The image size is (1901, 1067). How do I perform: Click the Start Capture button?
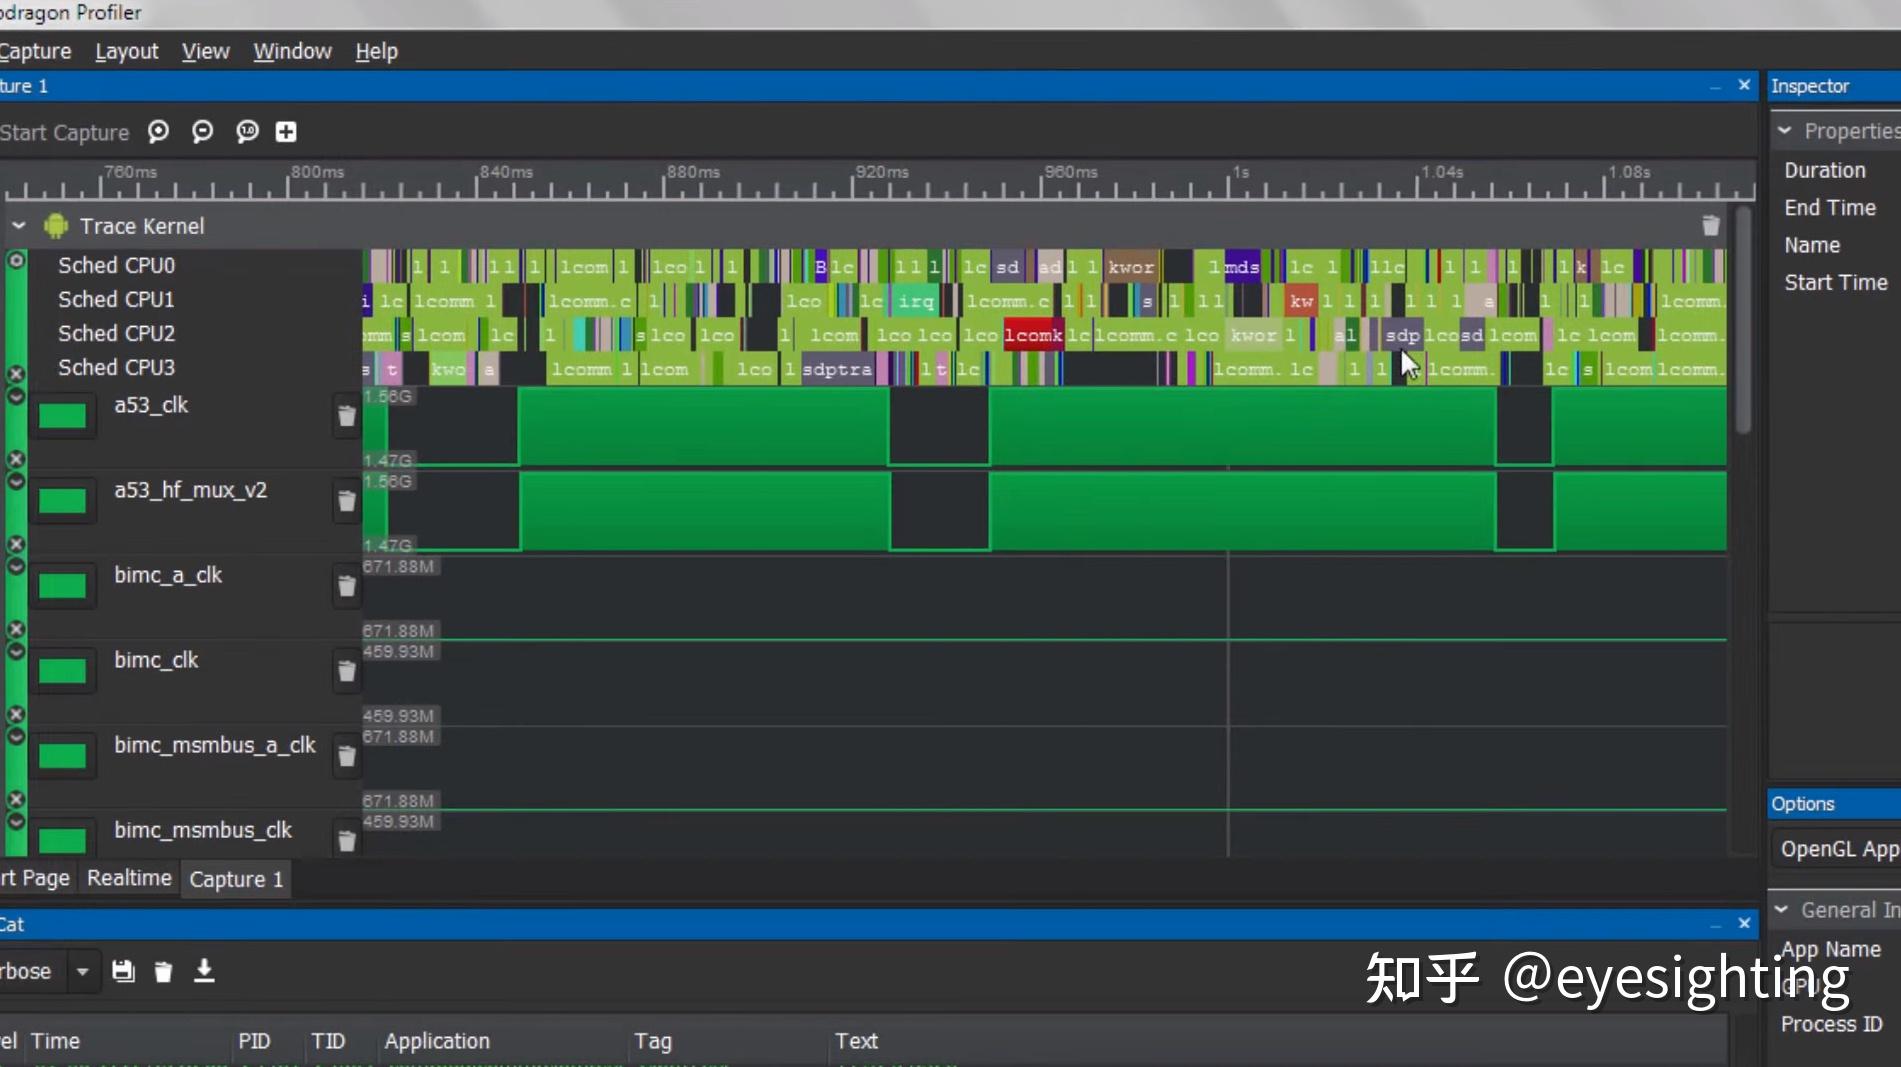pyautogui.click(x=64, y=131)
